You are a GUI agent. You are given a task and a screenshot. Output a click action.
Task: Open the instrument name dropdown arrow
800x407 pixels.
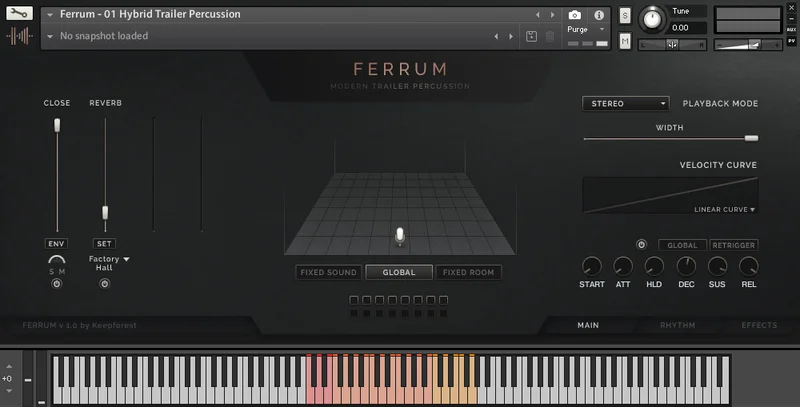pyautogui.click(x=50, y=15)
